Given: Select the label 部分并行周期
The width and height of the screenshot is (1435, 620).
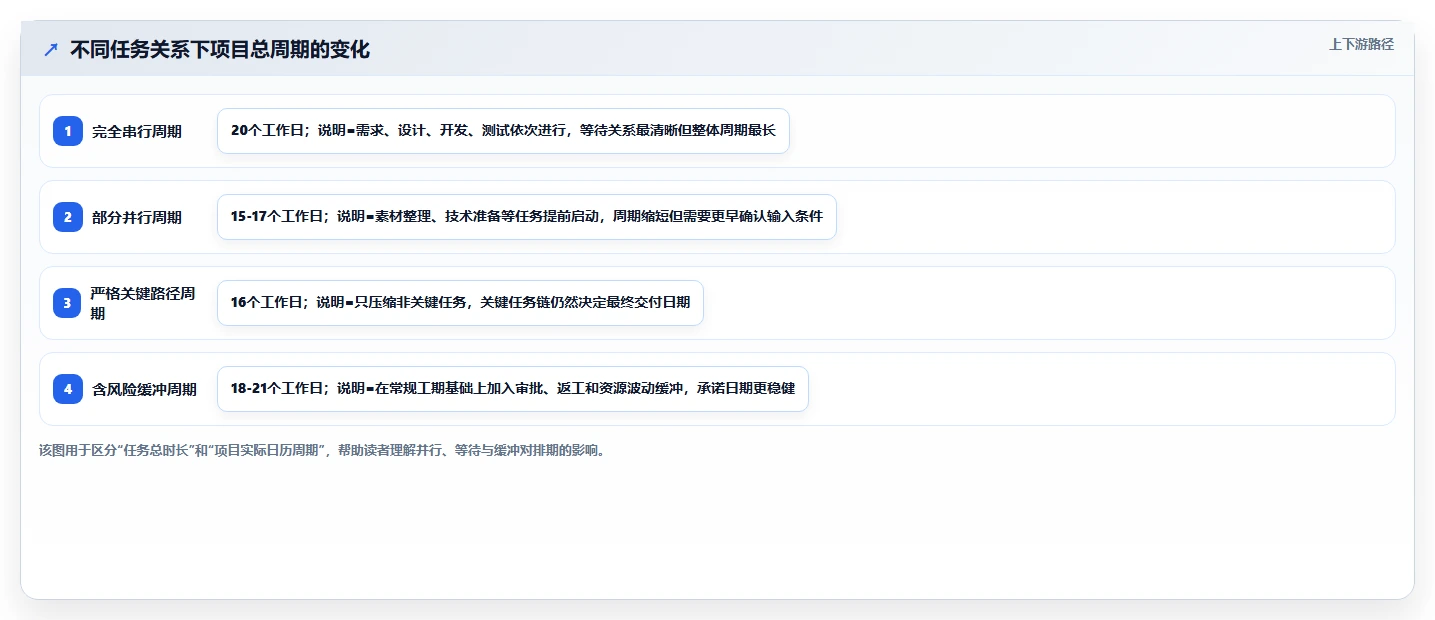Looking at the screenshot, I should (x=137, y=217).
